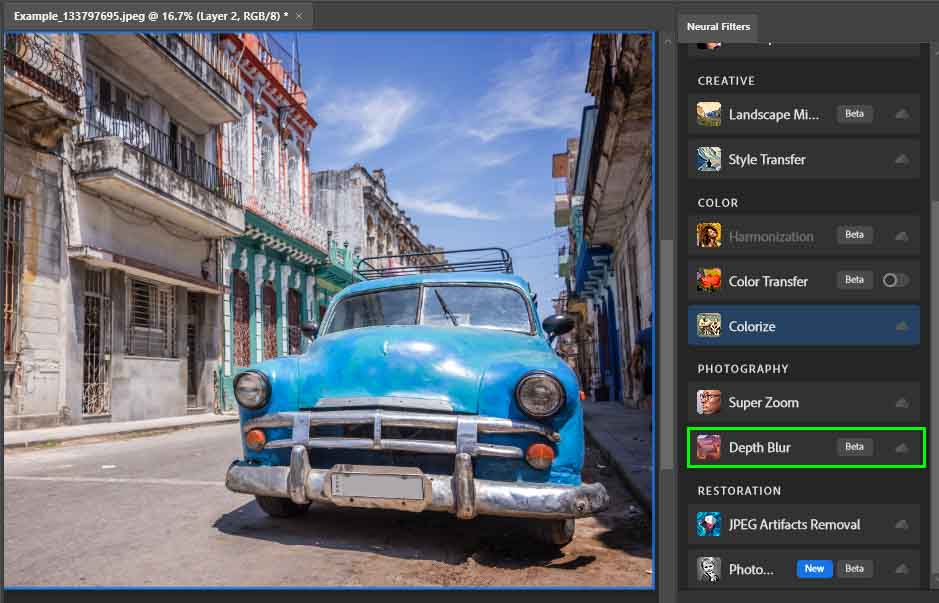The width and height of the screenshot is (939, 603).
Task: Click the COLOR section heading
Action: (x=717, y=203)
